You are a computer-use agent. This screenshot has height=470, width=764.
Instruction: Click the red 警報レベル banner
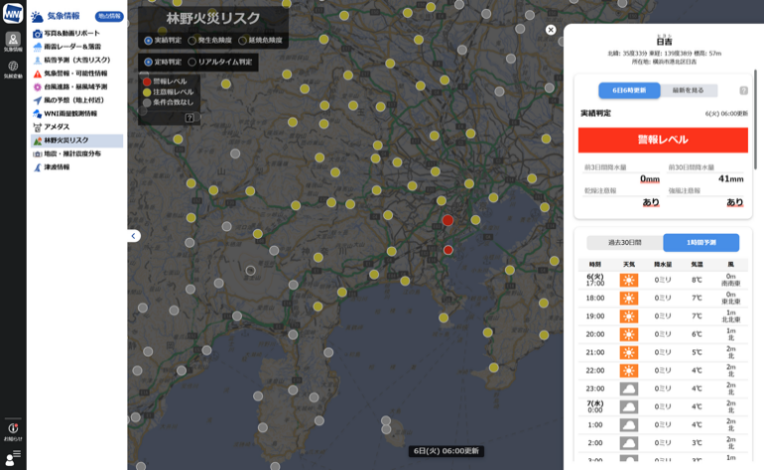point(663,140)
